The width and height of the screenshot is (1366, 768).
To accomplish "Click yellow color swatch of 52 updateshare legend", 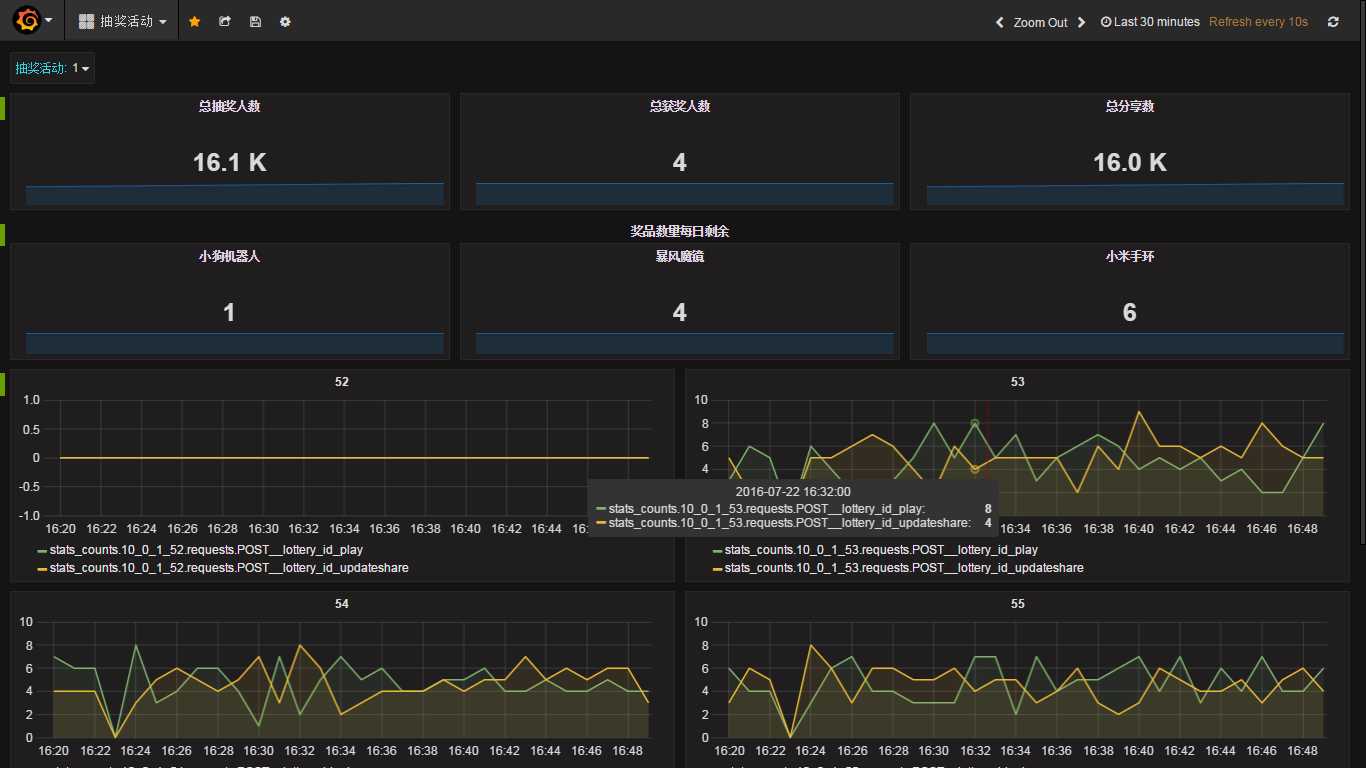I will coord(42,569).
